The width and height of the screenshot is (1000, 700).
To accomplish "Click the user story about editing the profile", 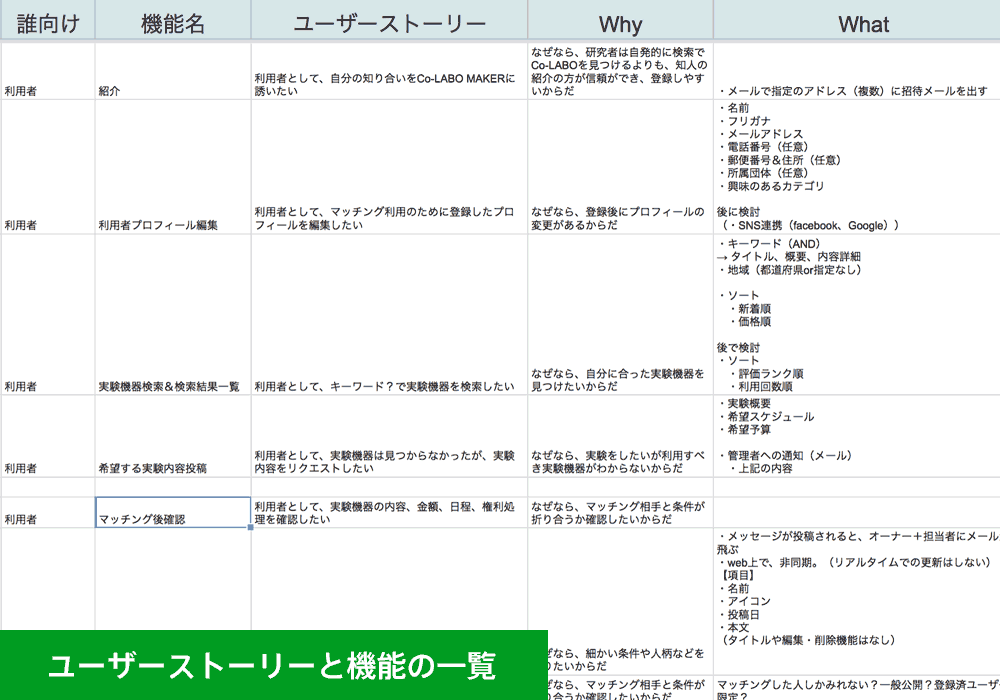I will point(389,218).
